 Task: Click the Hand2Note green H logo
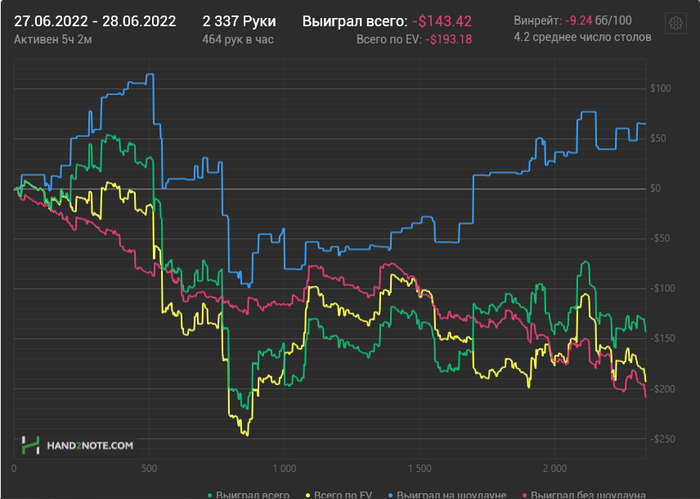(30, 445)
